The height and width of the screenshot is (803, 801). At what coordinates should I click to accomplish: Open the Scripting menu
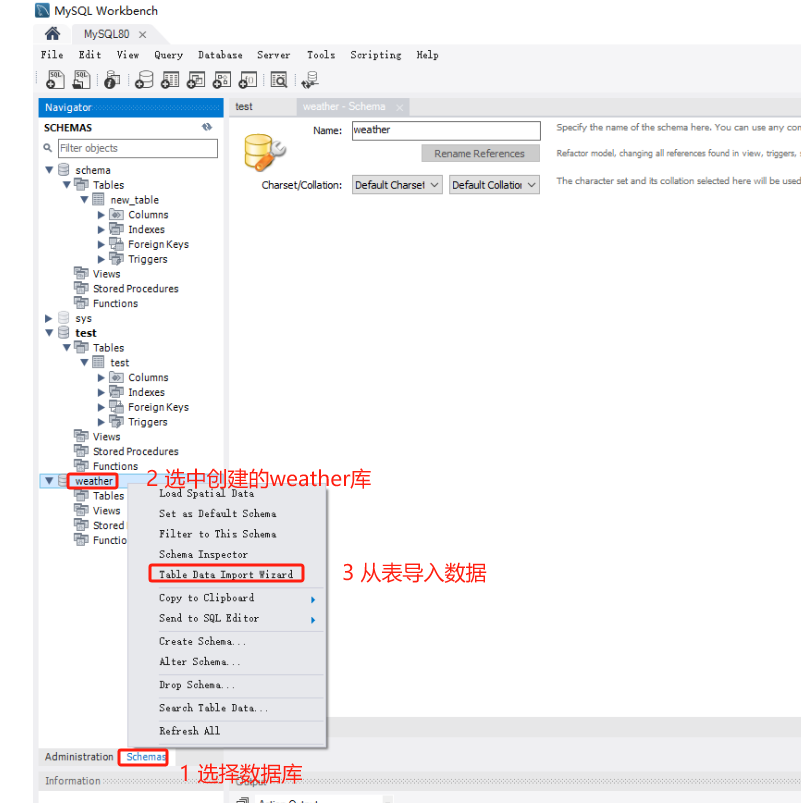[376, 55]
